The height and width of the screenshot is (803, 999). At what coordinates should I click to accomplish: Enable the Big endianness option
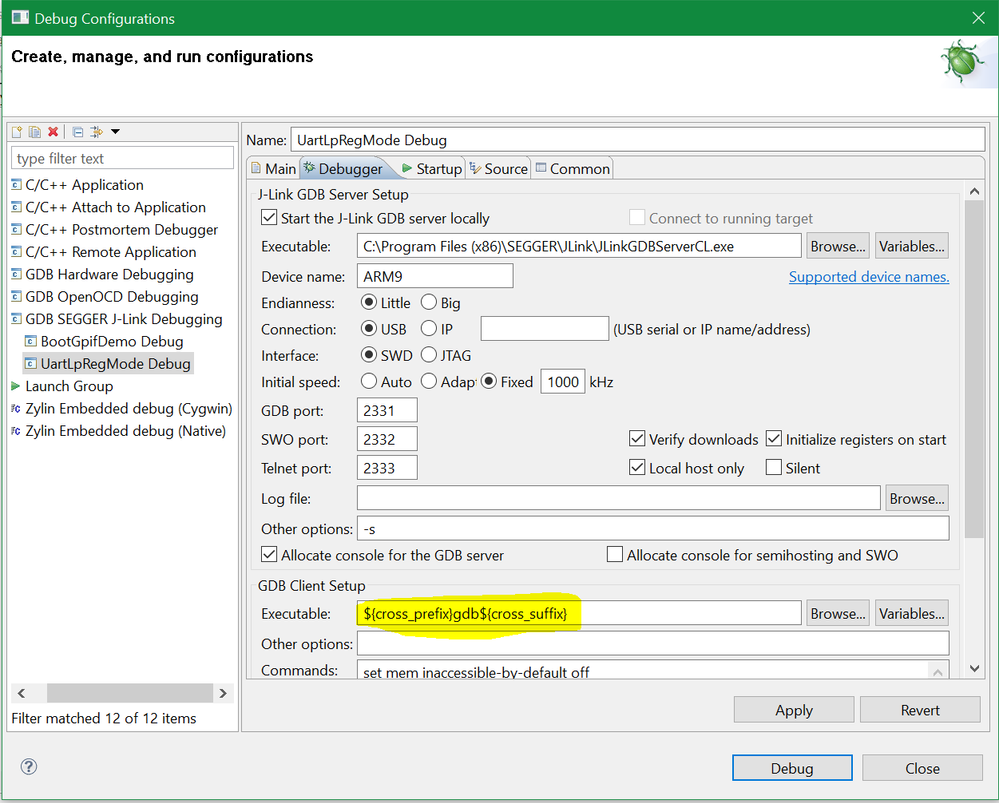coord(427,302)
